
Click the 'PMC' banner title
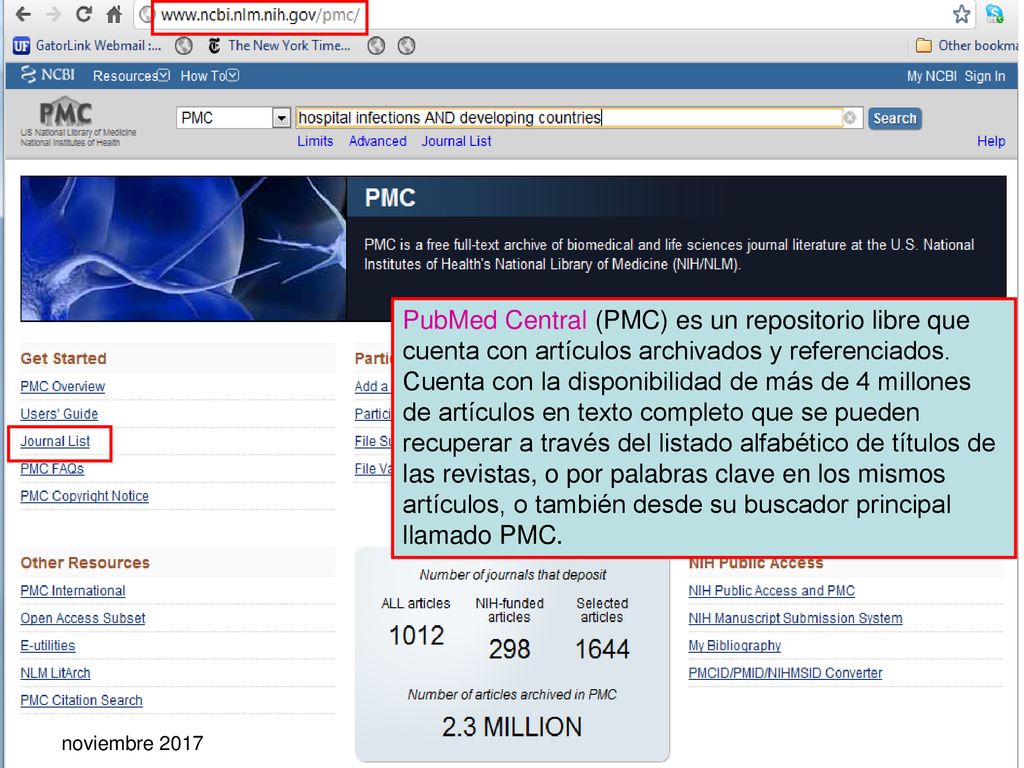(390, 198)
